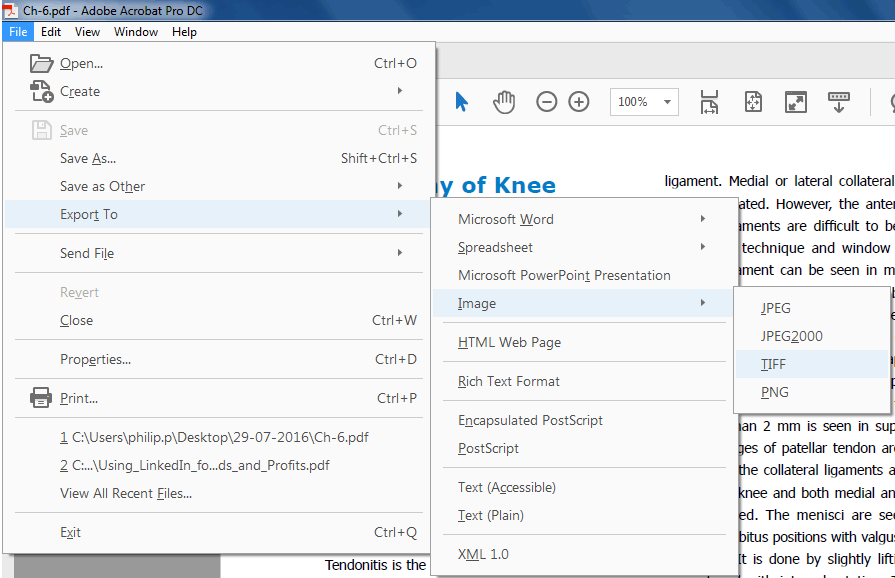Open recent file Ch-6.pdf

[x=217, y=437]
